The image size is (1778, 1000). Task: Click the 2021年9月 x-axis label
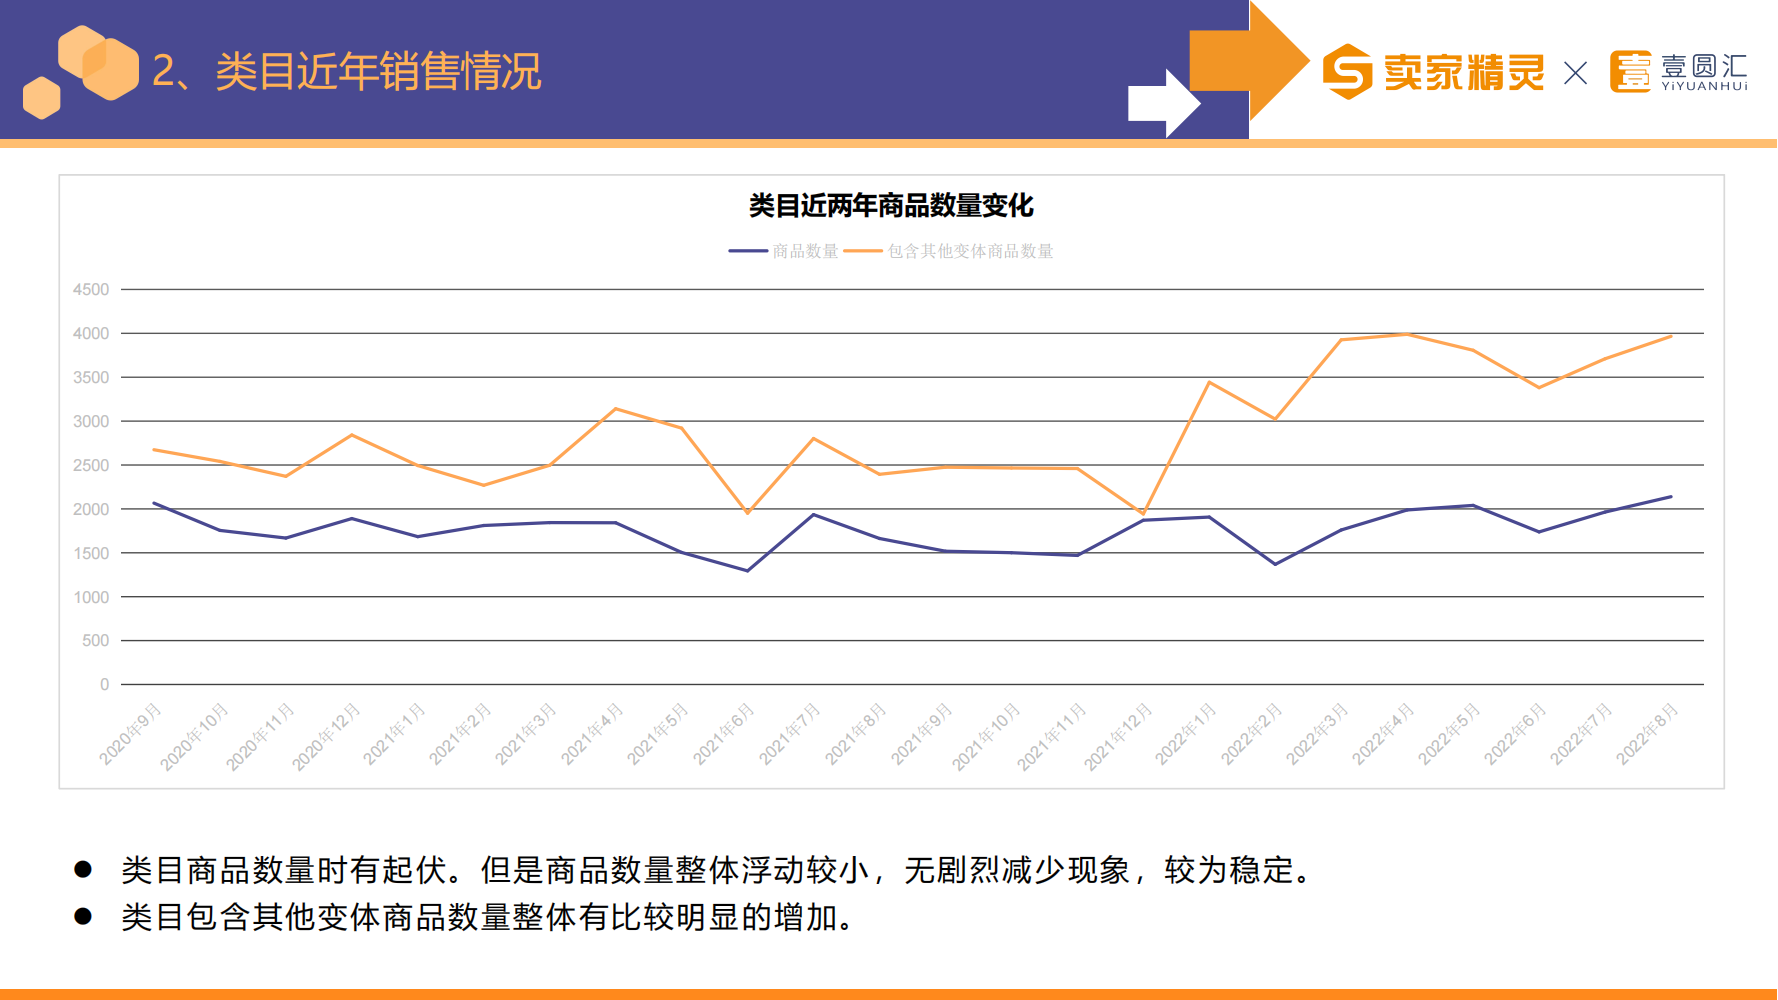tap(922, 734)
